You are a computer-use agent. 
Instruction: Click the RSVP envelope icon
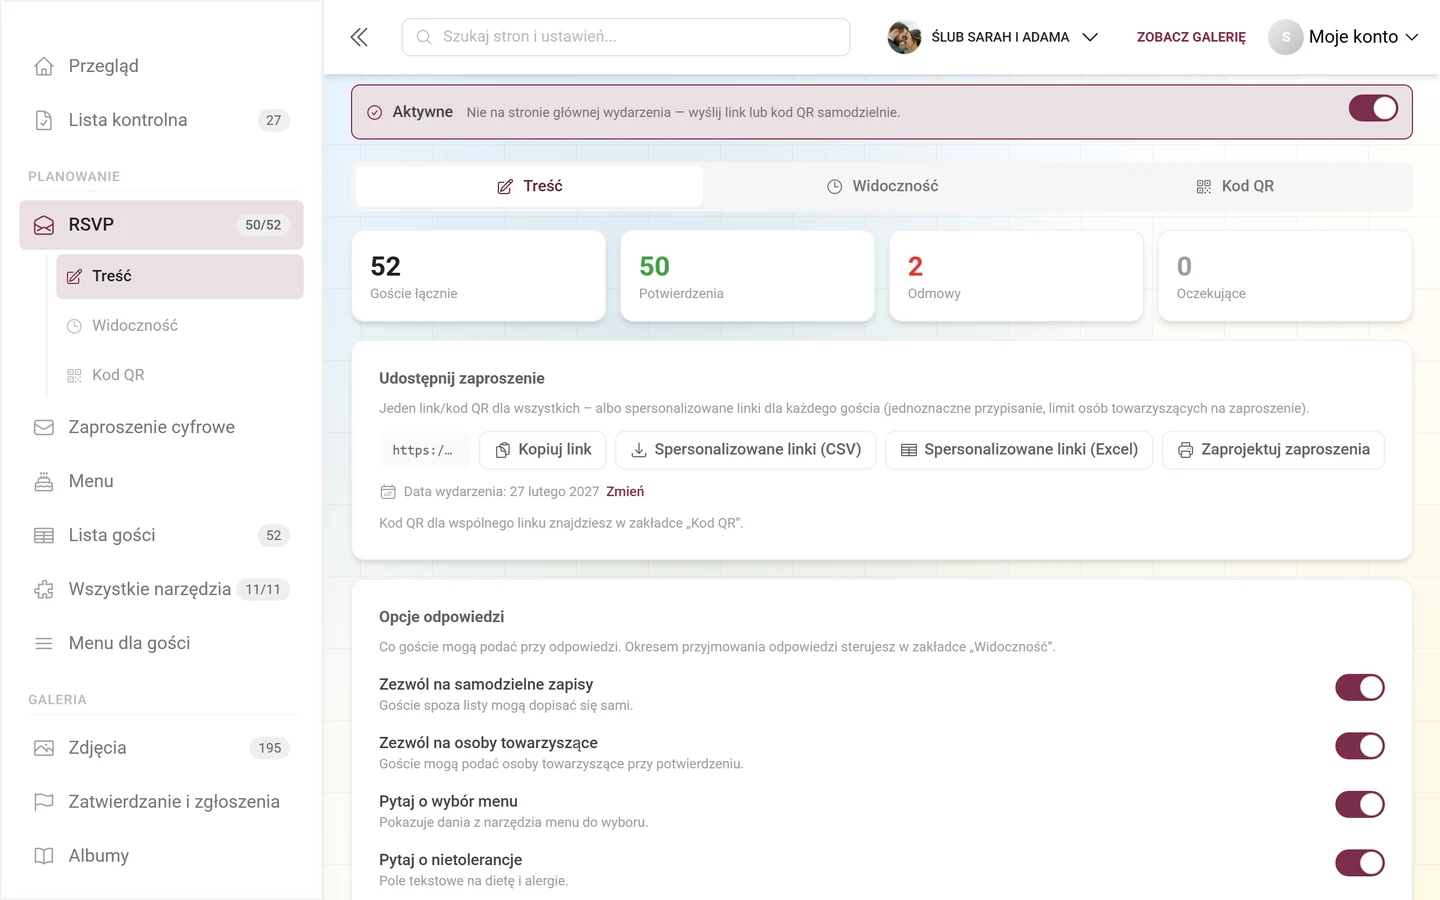[44, 225]
